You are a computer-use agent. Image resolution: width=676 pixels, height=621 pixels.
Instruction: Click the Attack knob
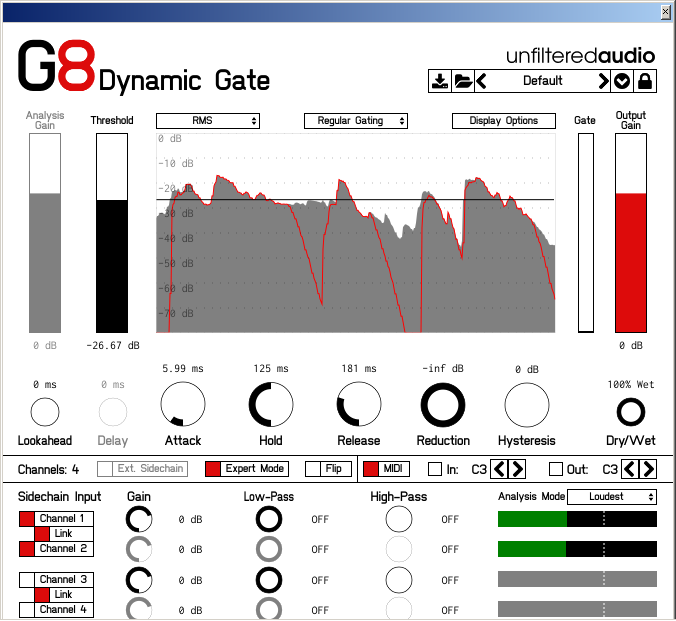click(183, 404)
